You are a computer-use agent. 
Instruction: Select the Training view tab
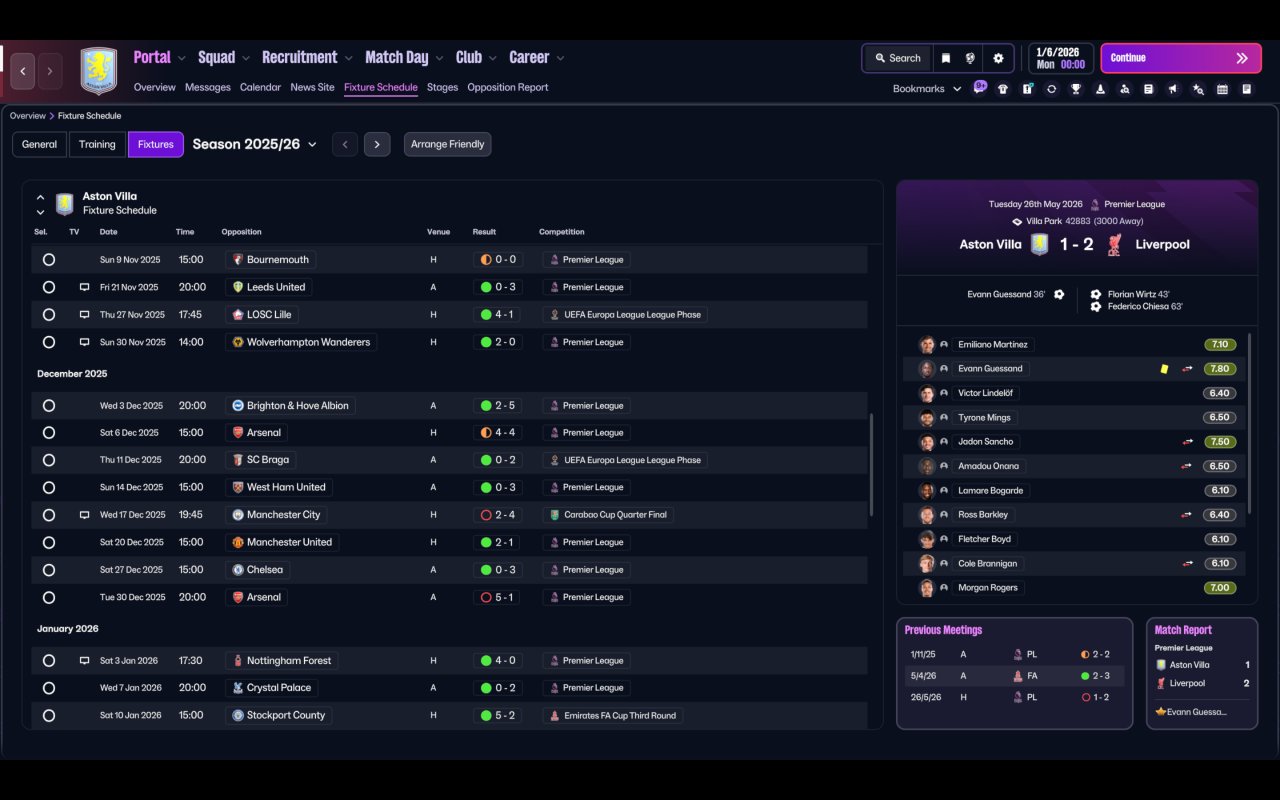(97, 144)
